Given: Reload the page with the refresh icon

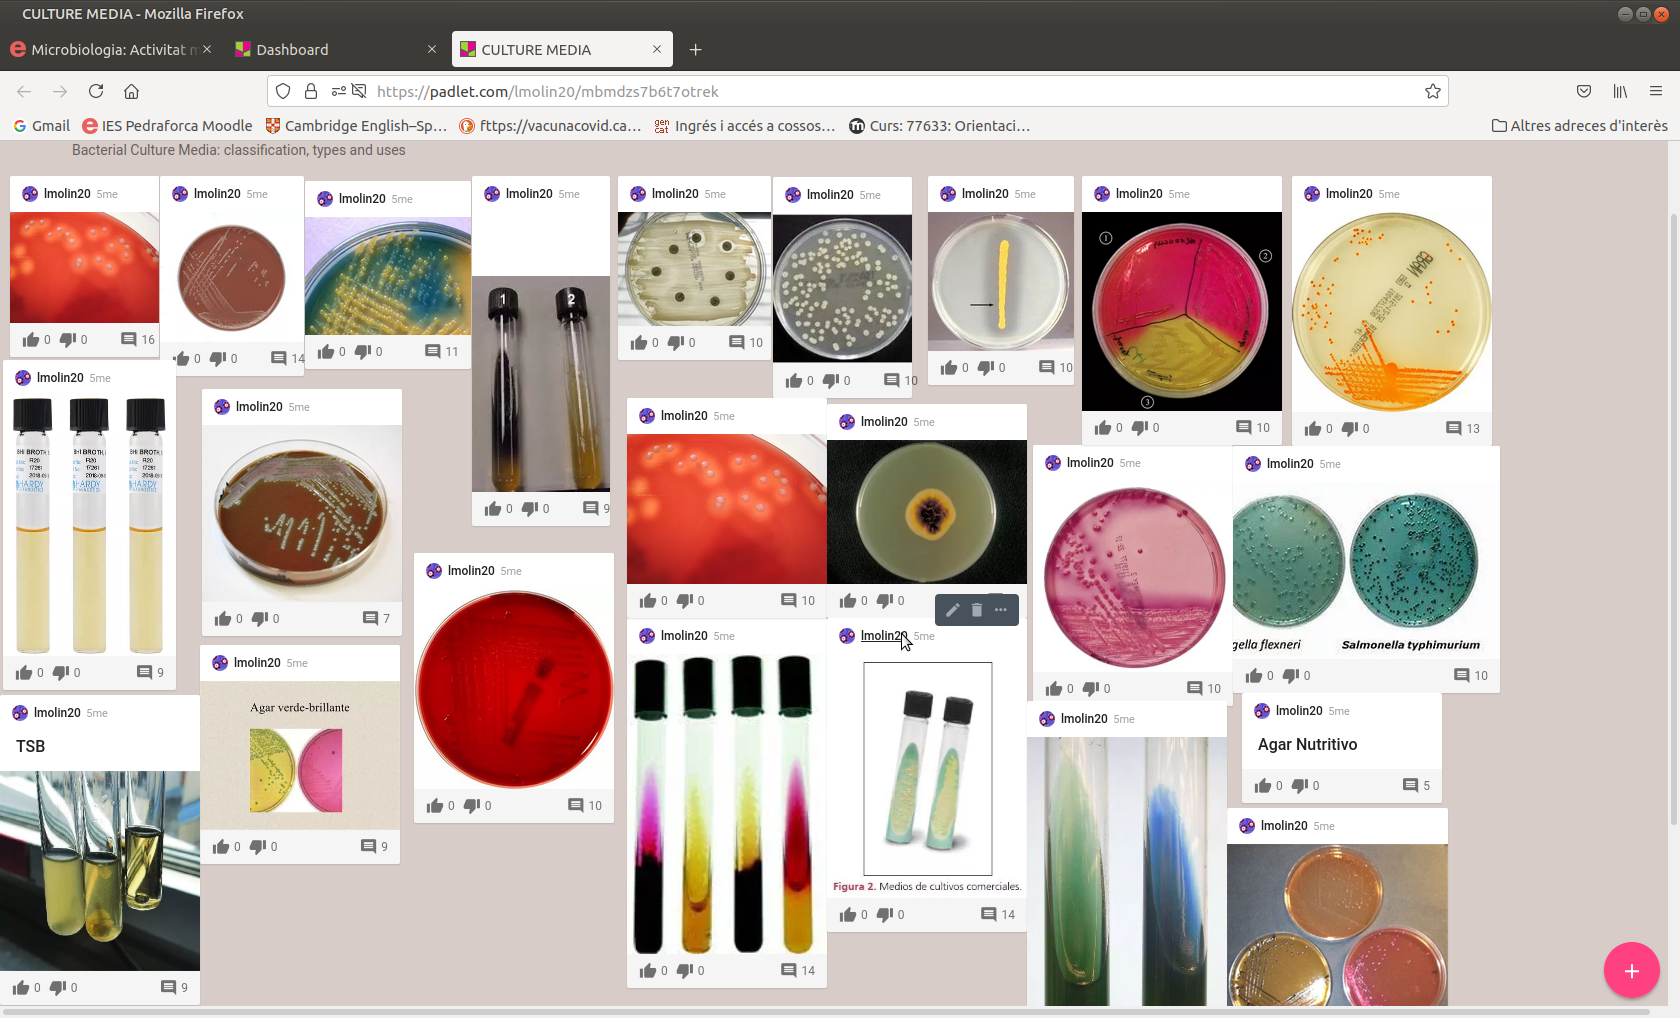Looking at the screenshot, I should coord(96,92).
